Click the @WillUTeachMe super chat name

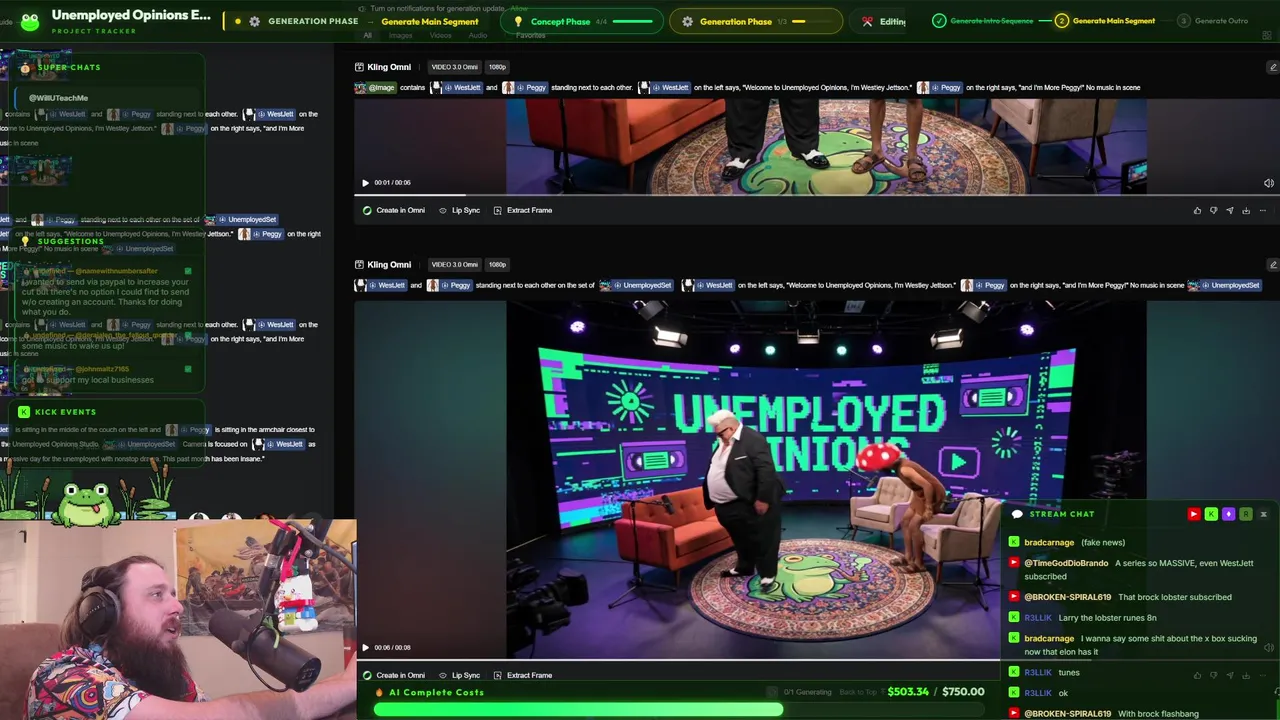coord(58,98)
